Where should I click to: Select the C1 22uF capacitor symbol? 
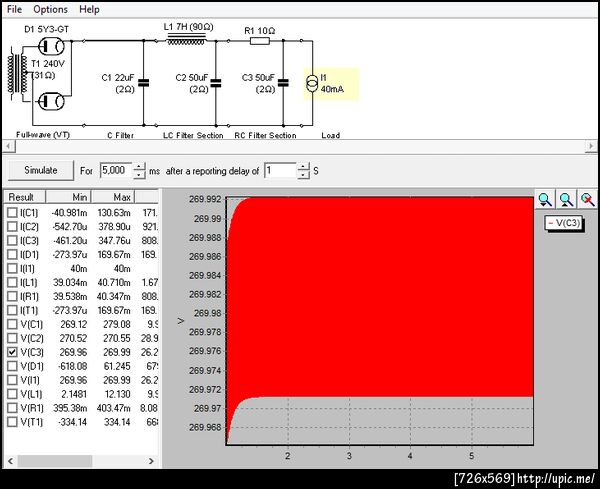143,83
